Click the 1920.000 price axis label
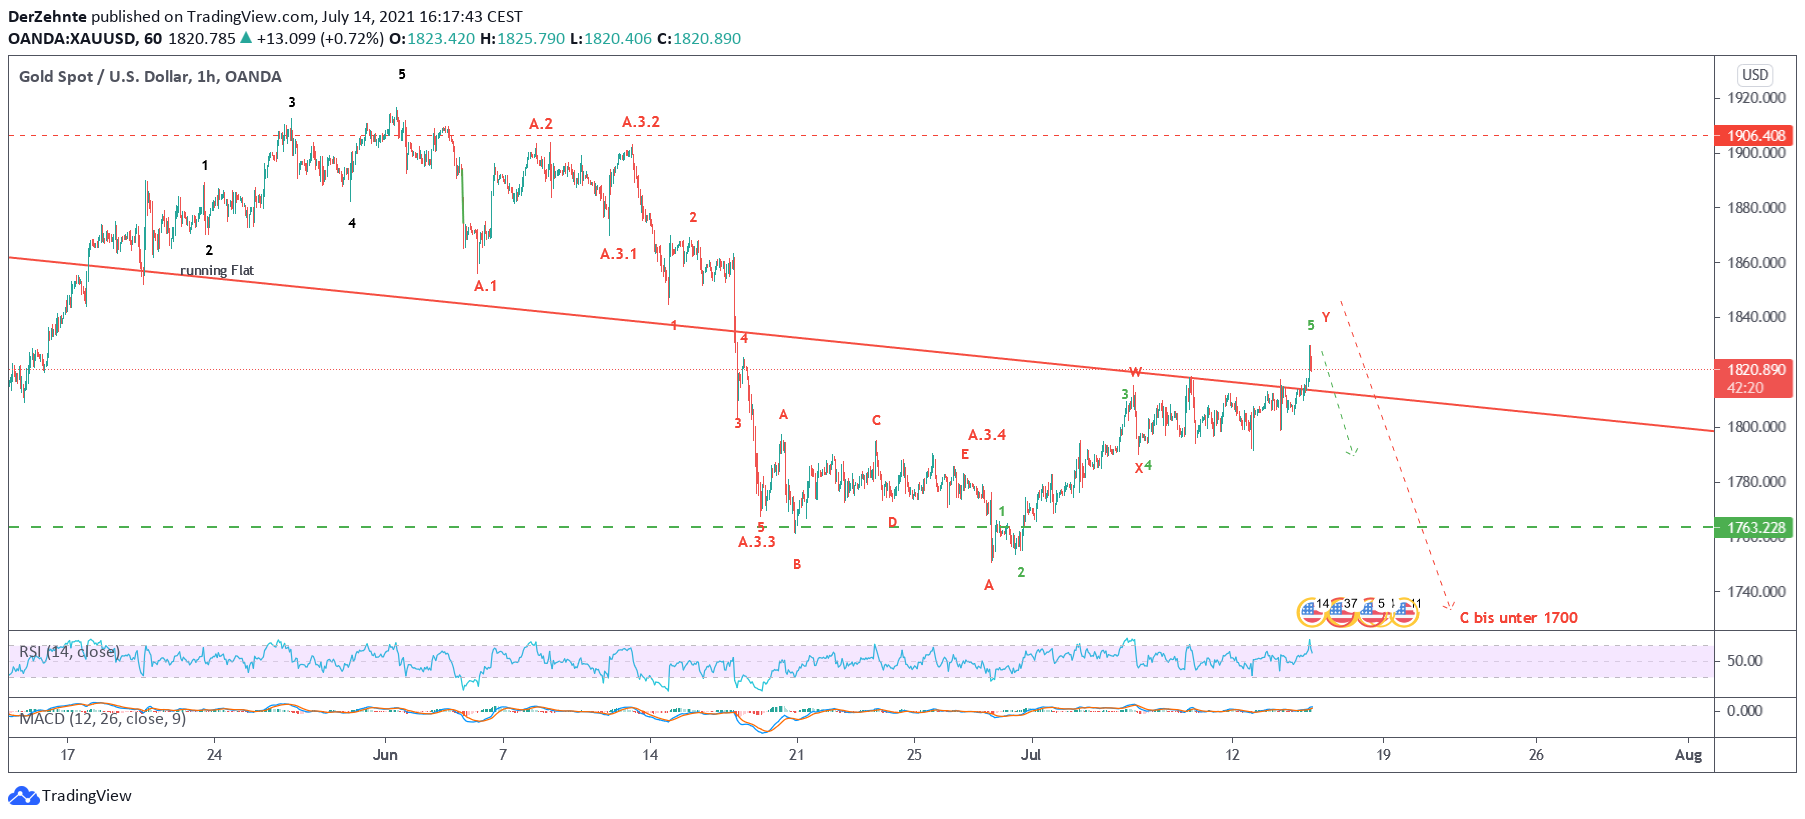The height and width of the screenshot is (819, 1805). 1756,98
